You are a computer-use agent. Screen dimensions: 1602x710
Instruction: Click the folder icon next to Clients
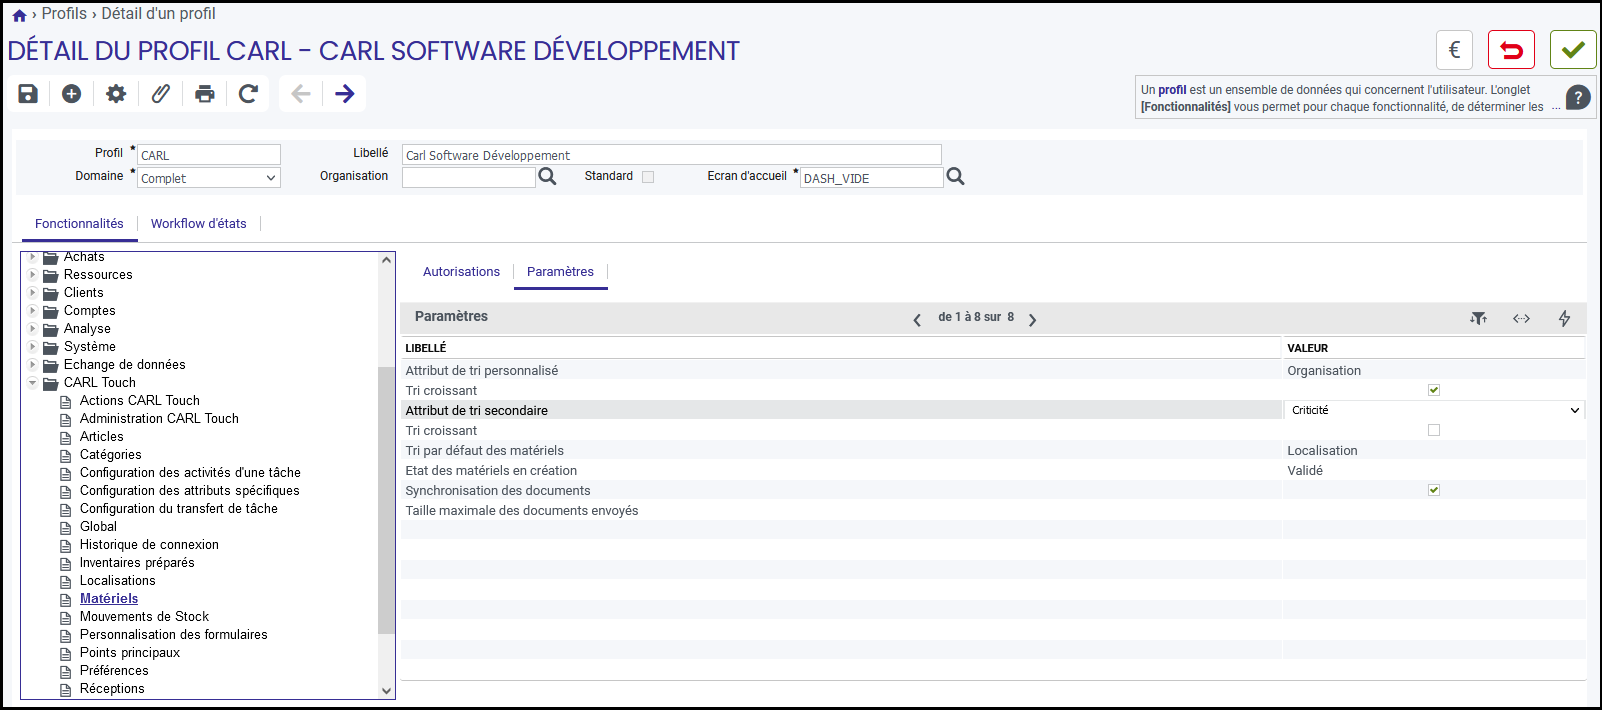click(50, 293)
